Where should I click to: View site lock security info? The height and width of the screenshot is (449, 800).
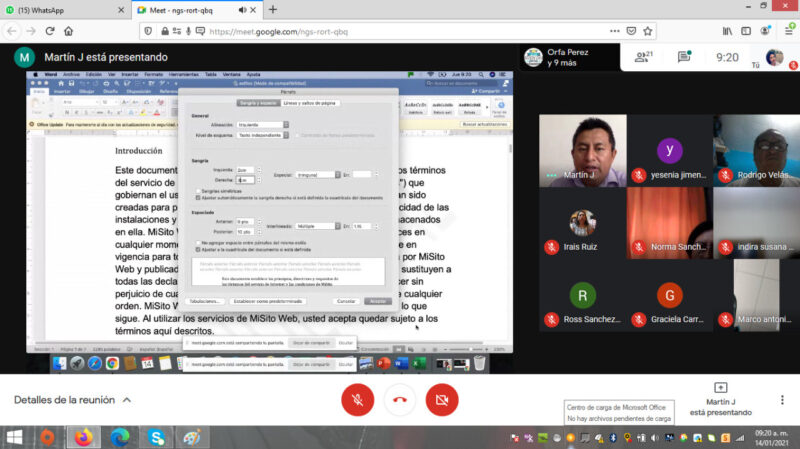pos(164,31)
